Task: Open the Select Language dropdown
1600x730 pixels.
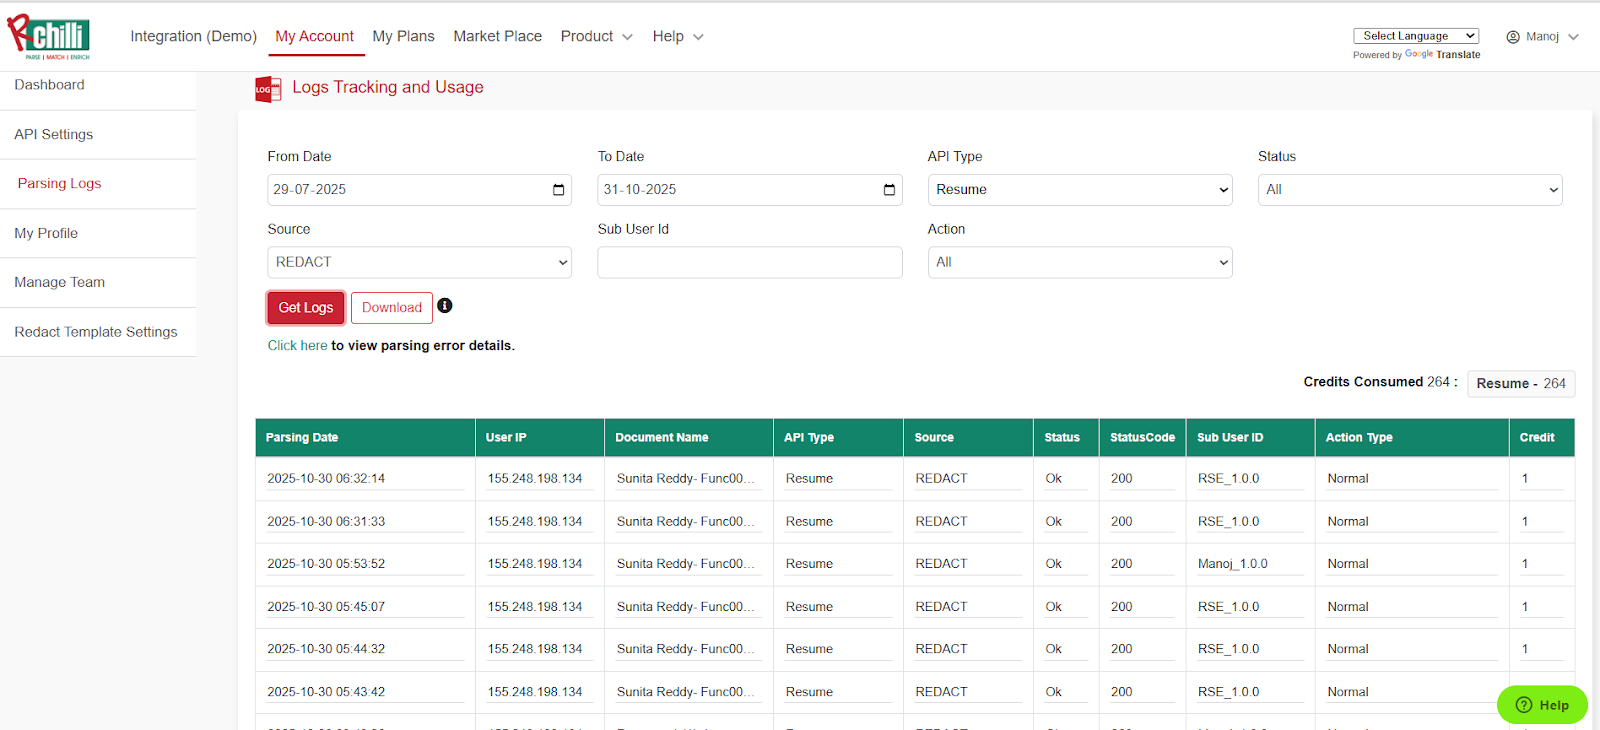Action: (1415, 36)
